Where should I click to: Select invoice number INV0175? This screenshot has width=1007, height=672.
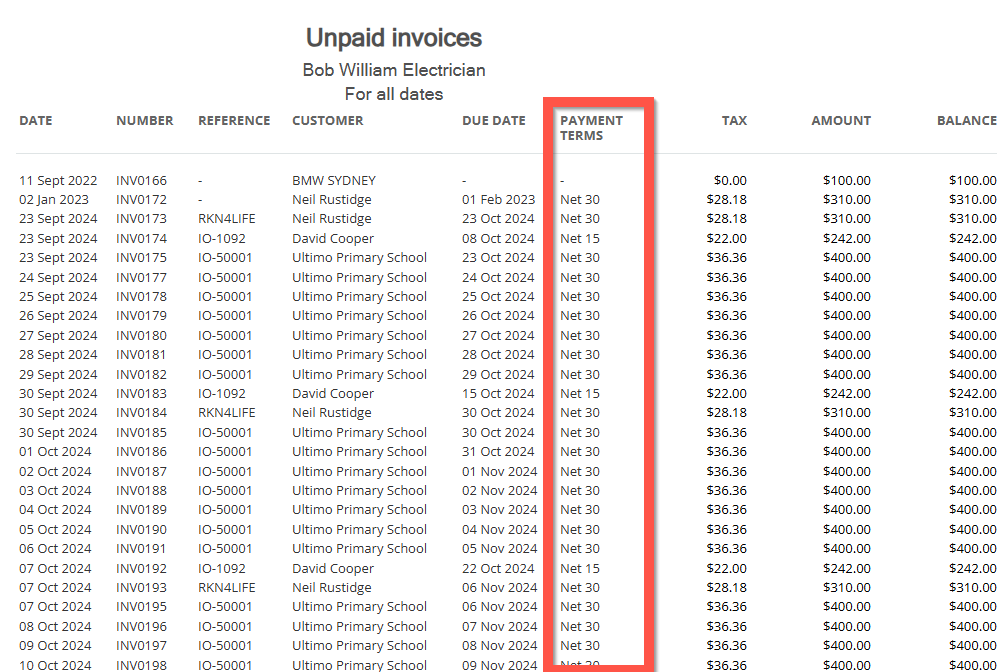(x=141, y=258)
